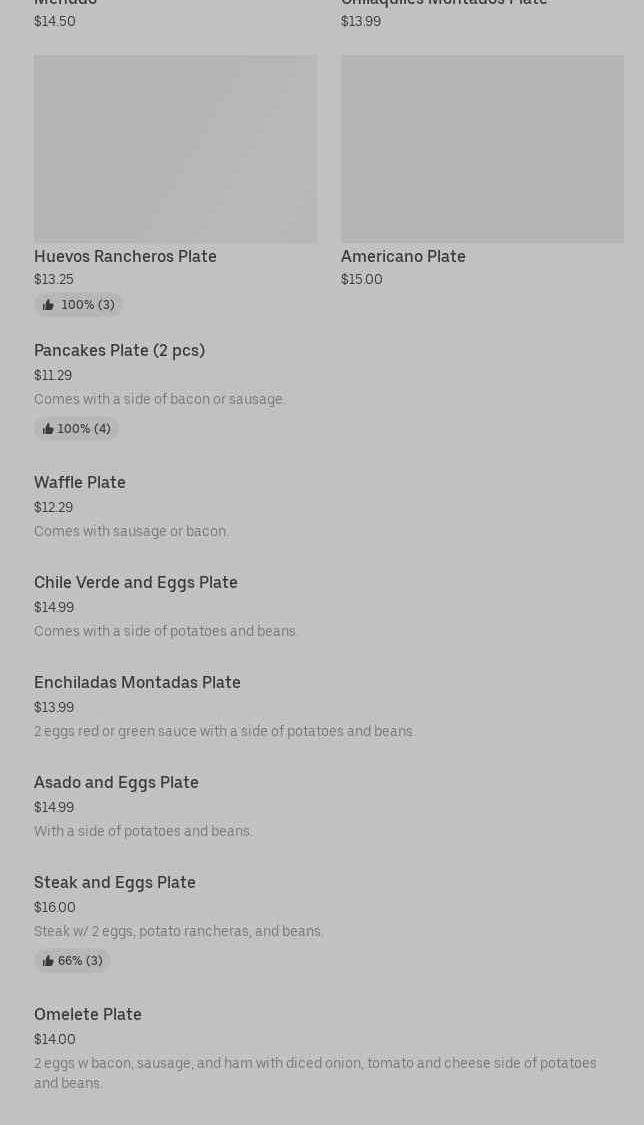Click the "2 eggs red or green sauce" description
The height and width of the screenshot is (1125, 644).
(x=224, y=732)
